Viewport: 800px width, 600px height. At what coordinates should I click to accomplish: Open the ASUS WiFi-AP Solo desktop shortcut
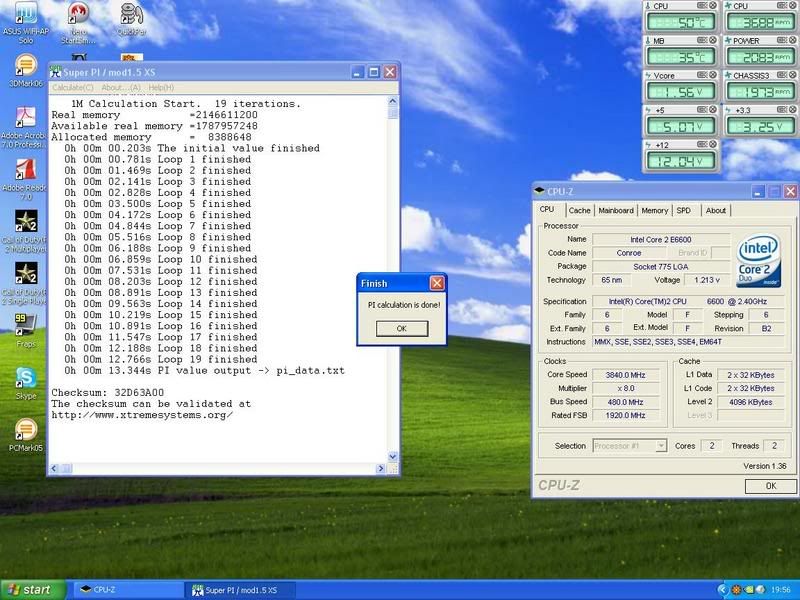pyautogui.click(x=26, y=21)
